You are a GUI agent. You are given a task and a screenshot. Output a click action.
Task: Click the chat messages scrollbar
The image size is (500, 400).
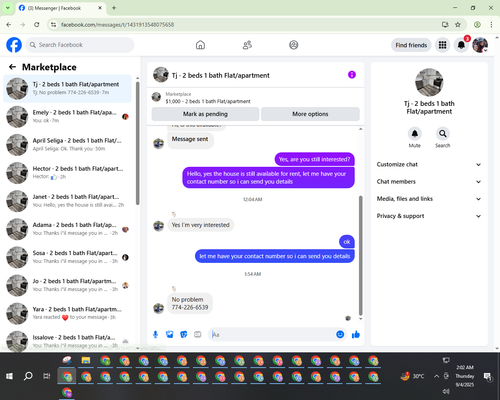pyautogui.click(x=360, y=255)
